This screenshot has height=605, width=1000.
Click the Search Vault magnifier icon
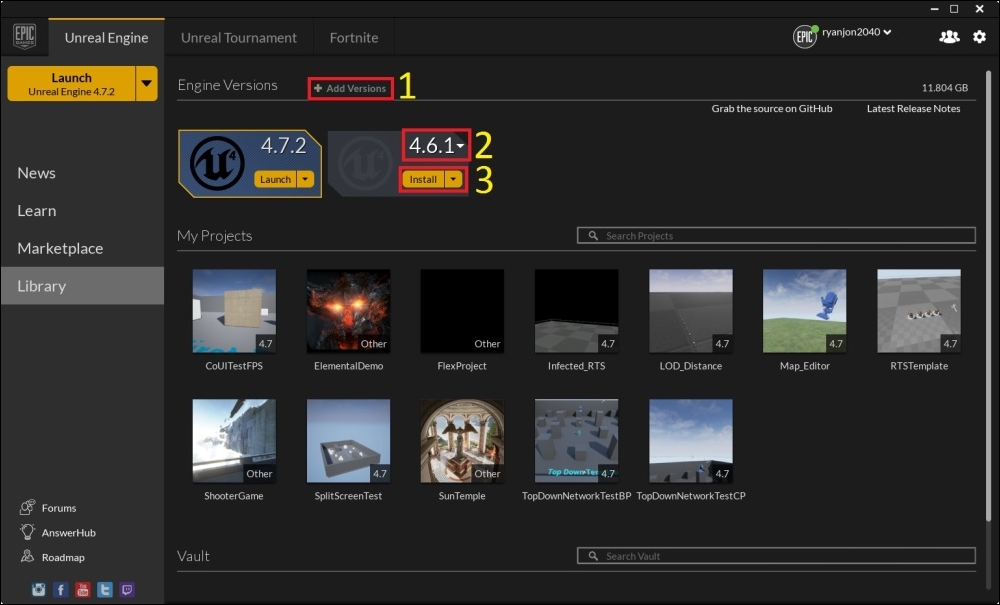(593, 556)
